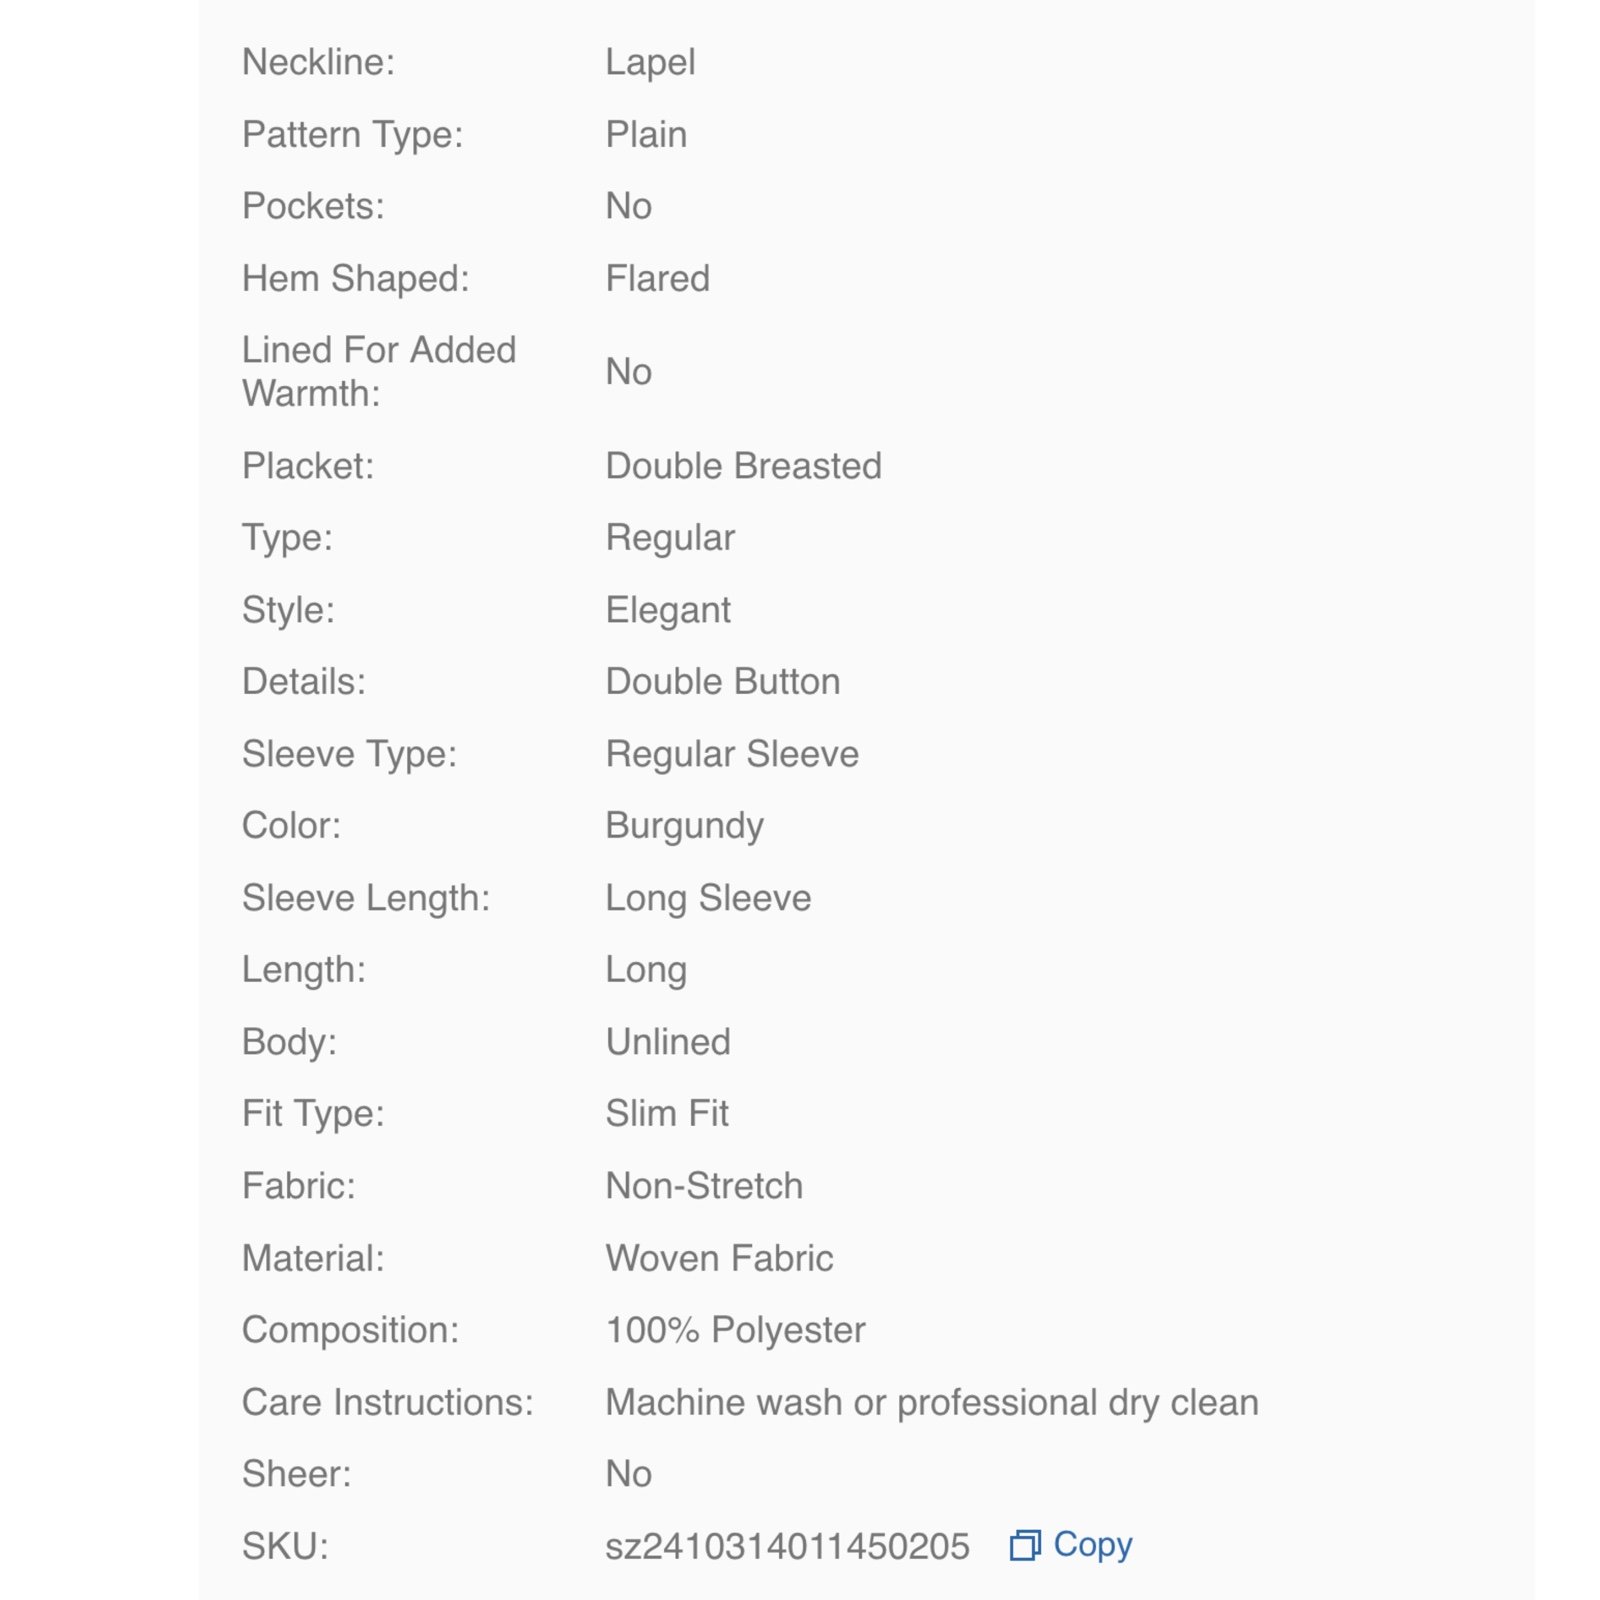The width and height of the screenshot is (1600, 1600).
Task: Click the Care Instructions value text
Action: [x=932, y=1402]
